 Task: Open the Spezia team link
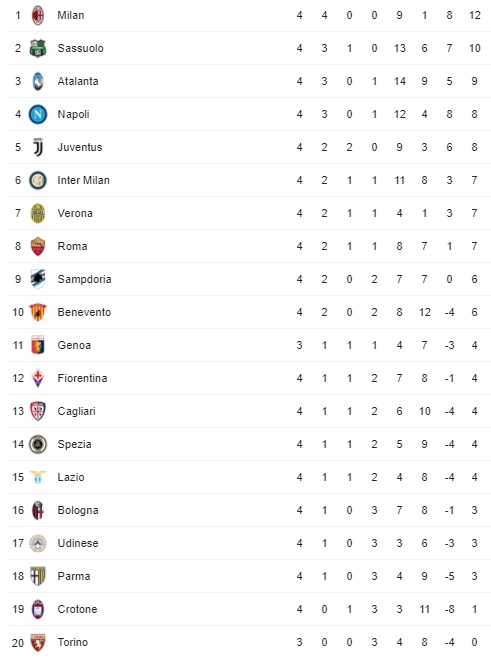pos(75,444)
